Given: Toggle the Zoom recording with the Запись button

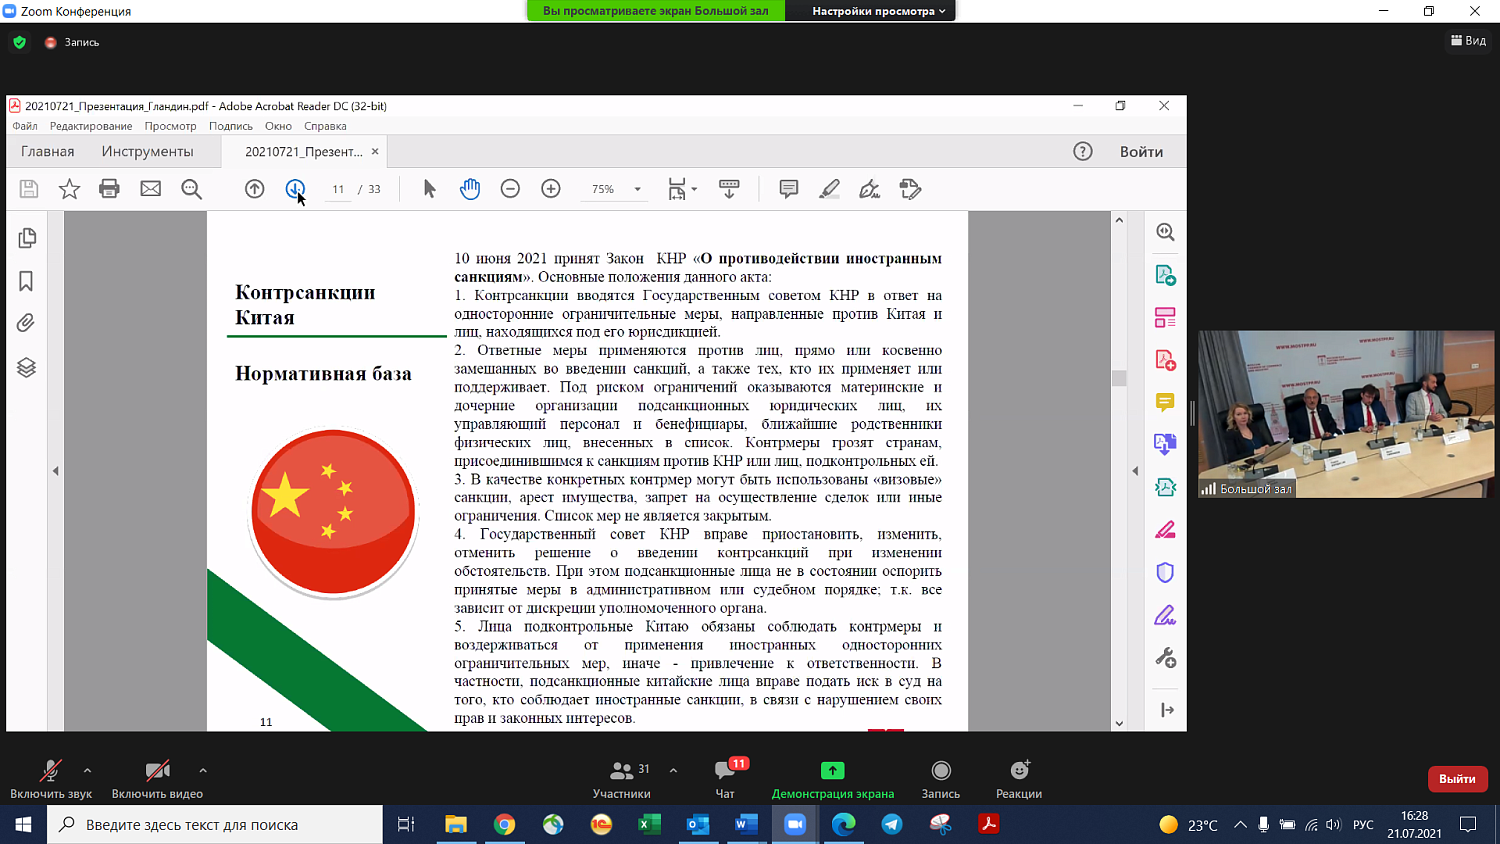Looking at the screenshot, I should 940,779.
